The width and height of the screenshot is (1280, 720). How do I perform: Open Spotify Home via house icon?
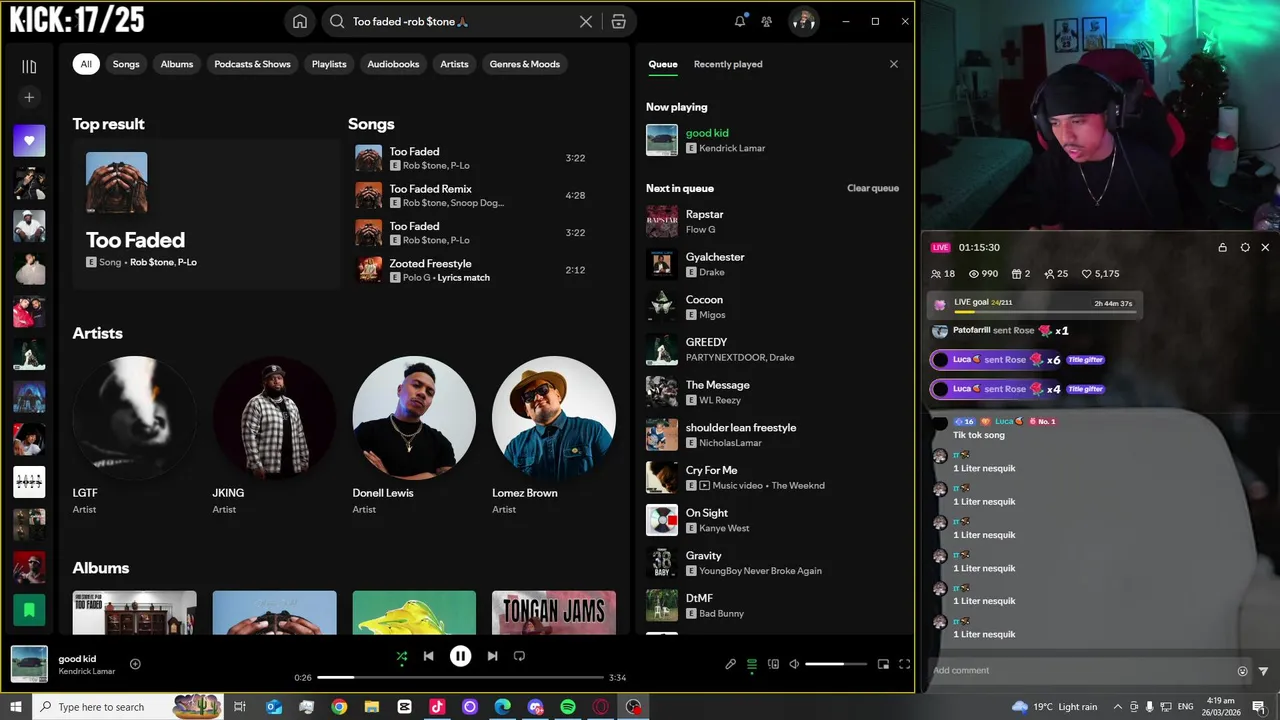point(299,22)
